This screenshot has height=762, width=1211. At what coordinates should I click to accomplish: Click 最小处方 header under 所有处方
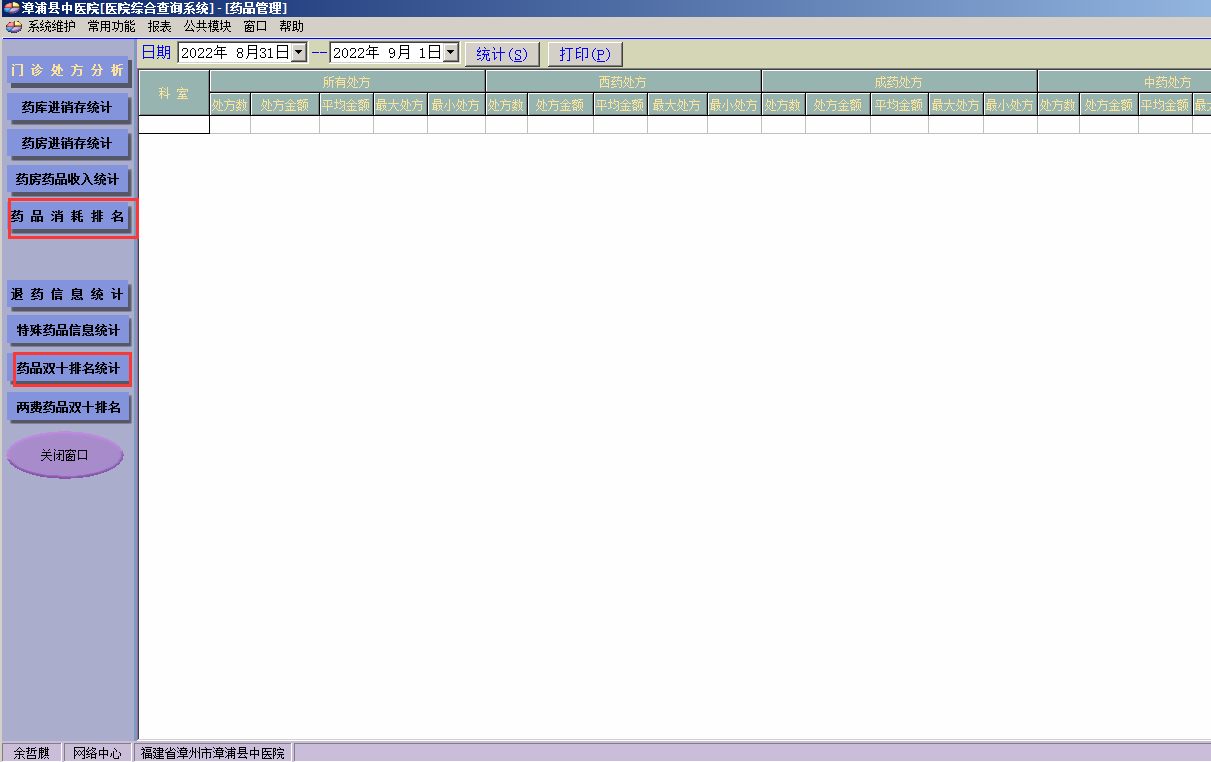(456, 104)
